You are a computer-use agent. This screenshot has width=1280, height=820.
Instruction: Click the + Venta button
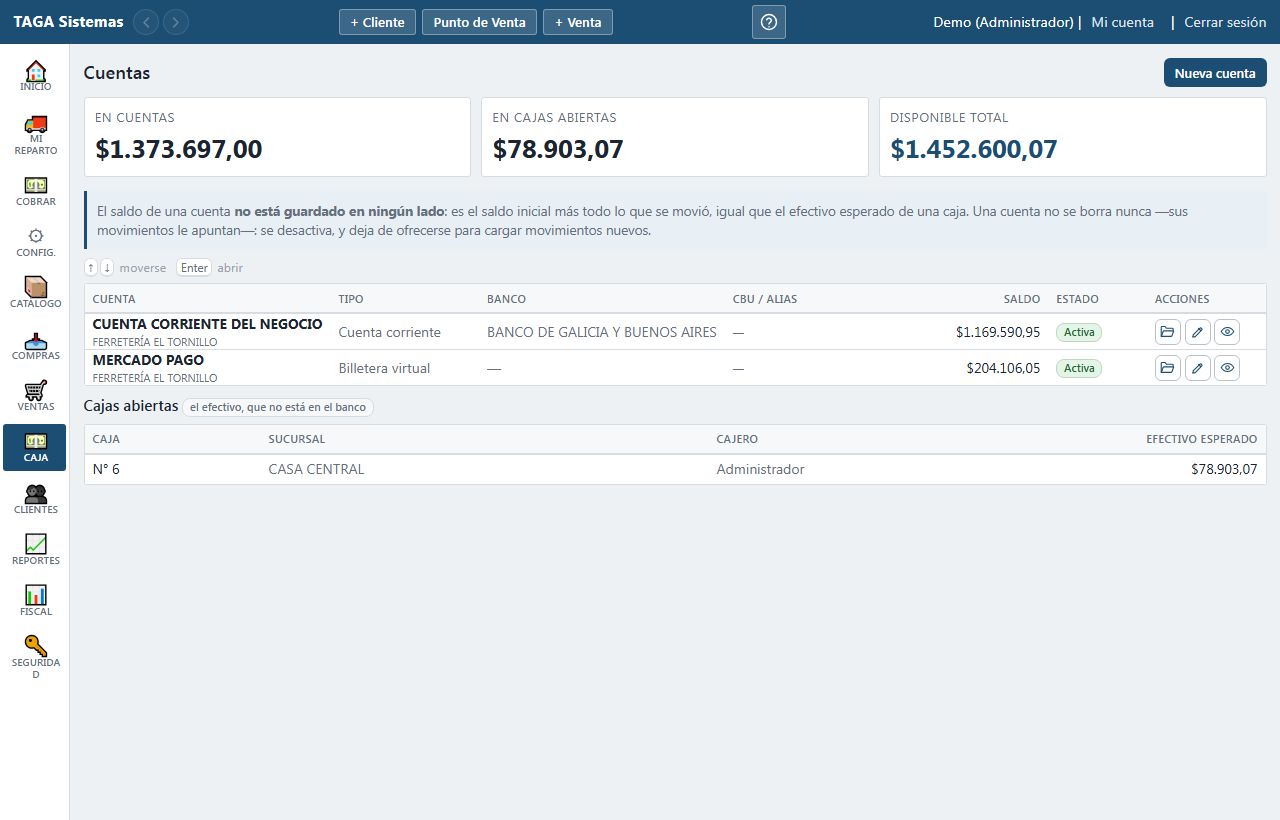578,22
